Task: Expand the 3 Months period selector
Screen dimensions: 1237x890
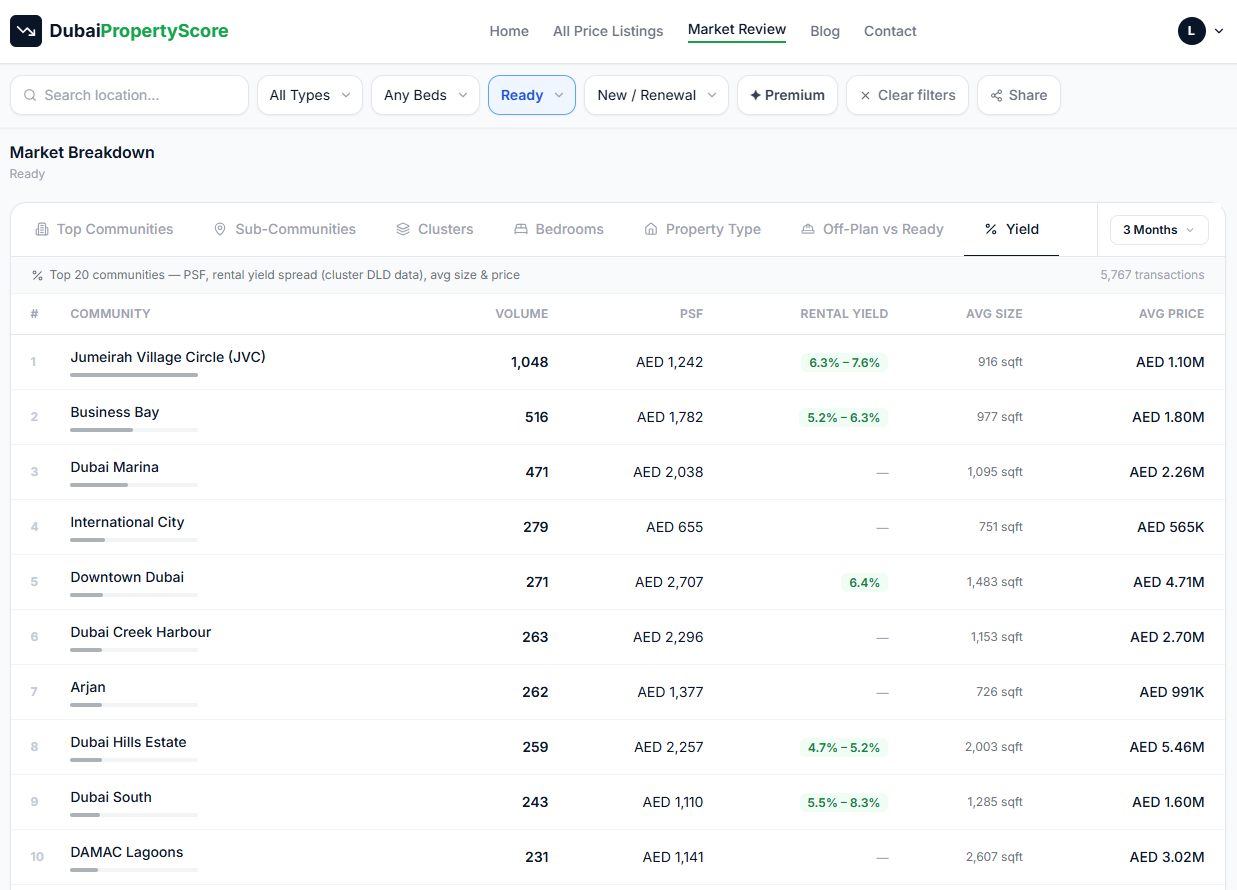Action: pyautogui.click(x=1159, y=230)
